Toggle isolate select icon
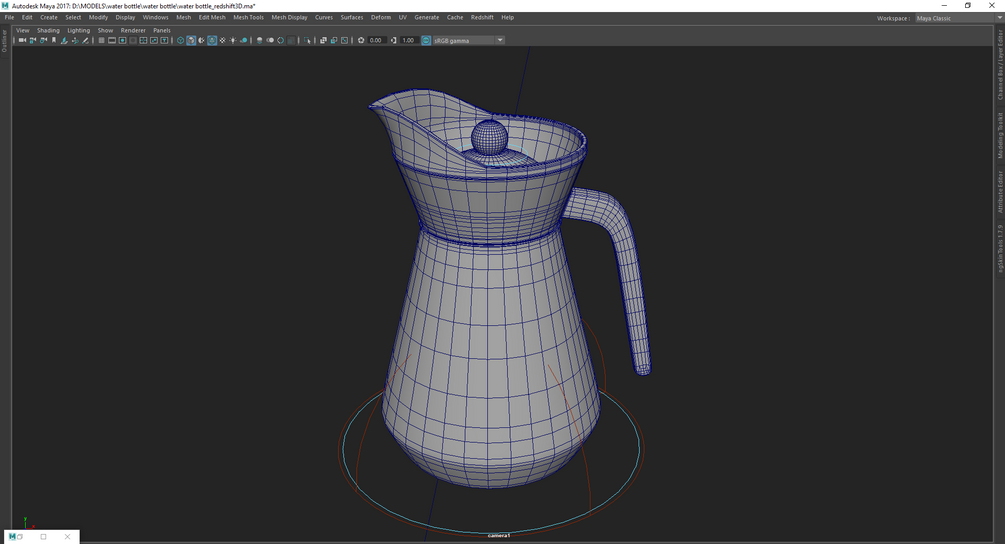 (x=309, y=40)
